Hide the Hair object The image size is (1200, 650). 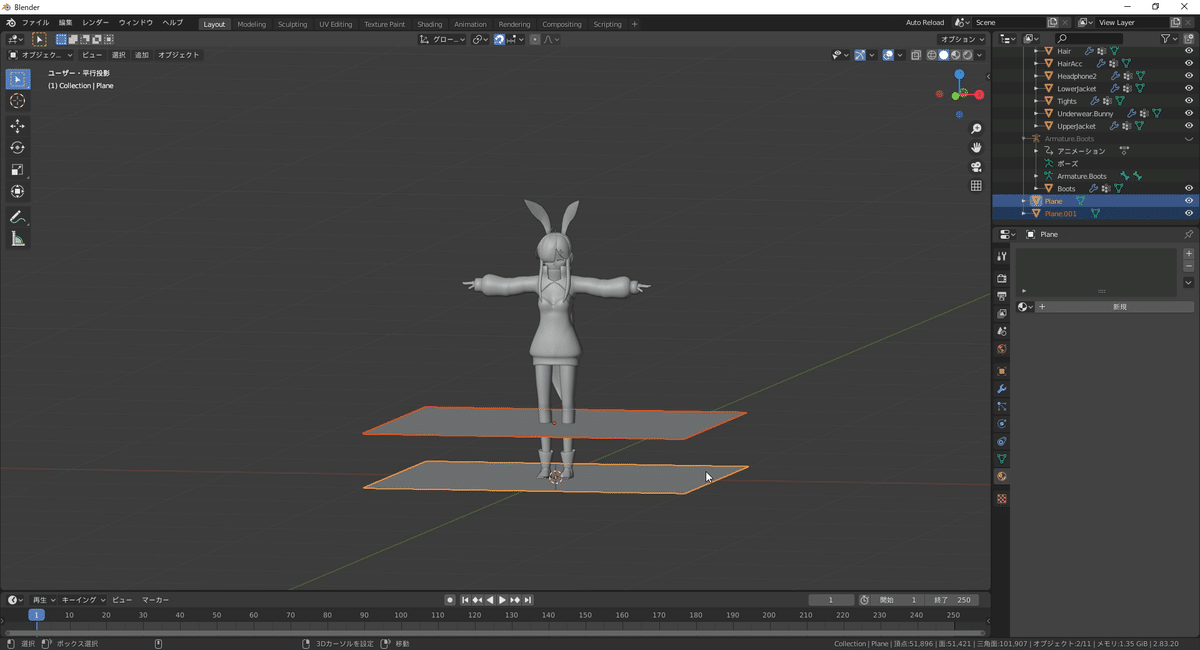[x=1189, y=51]
